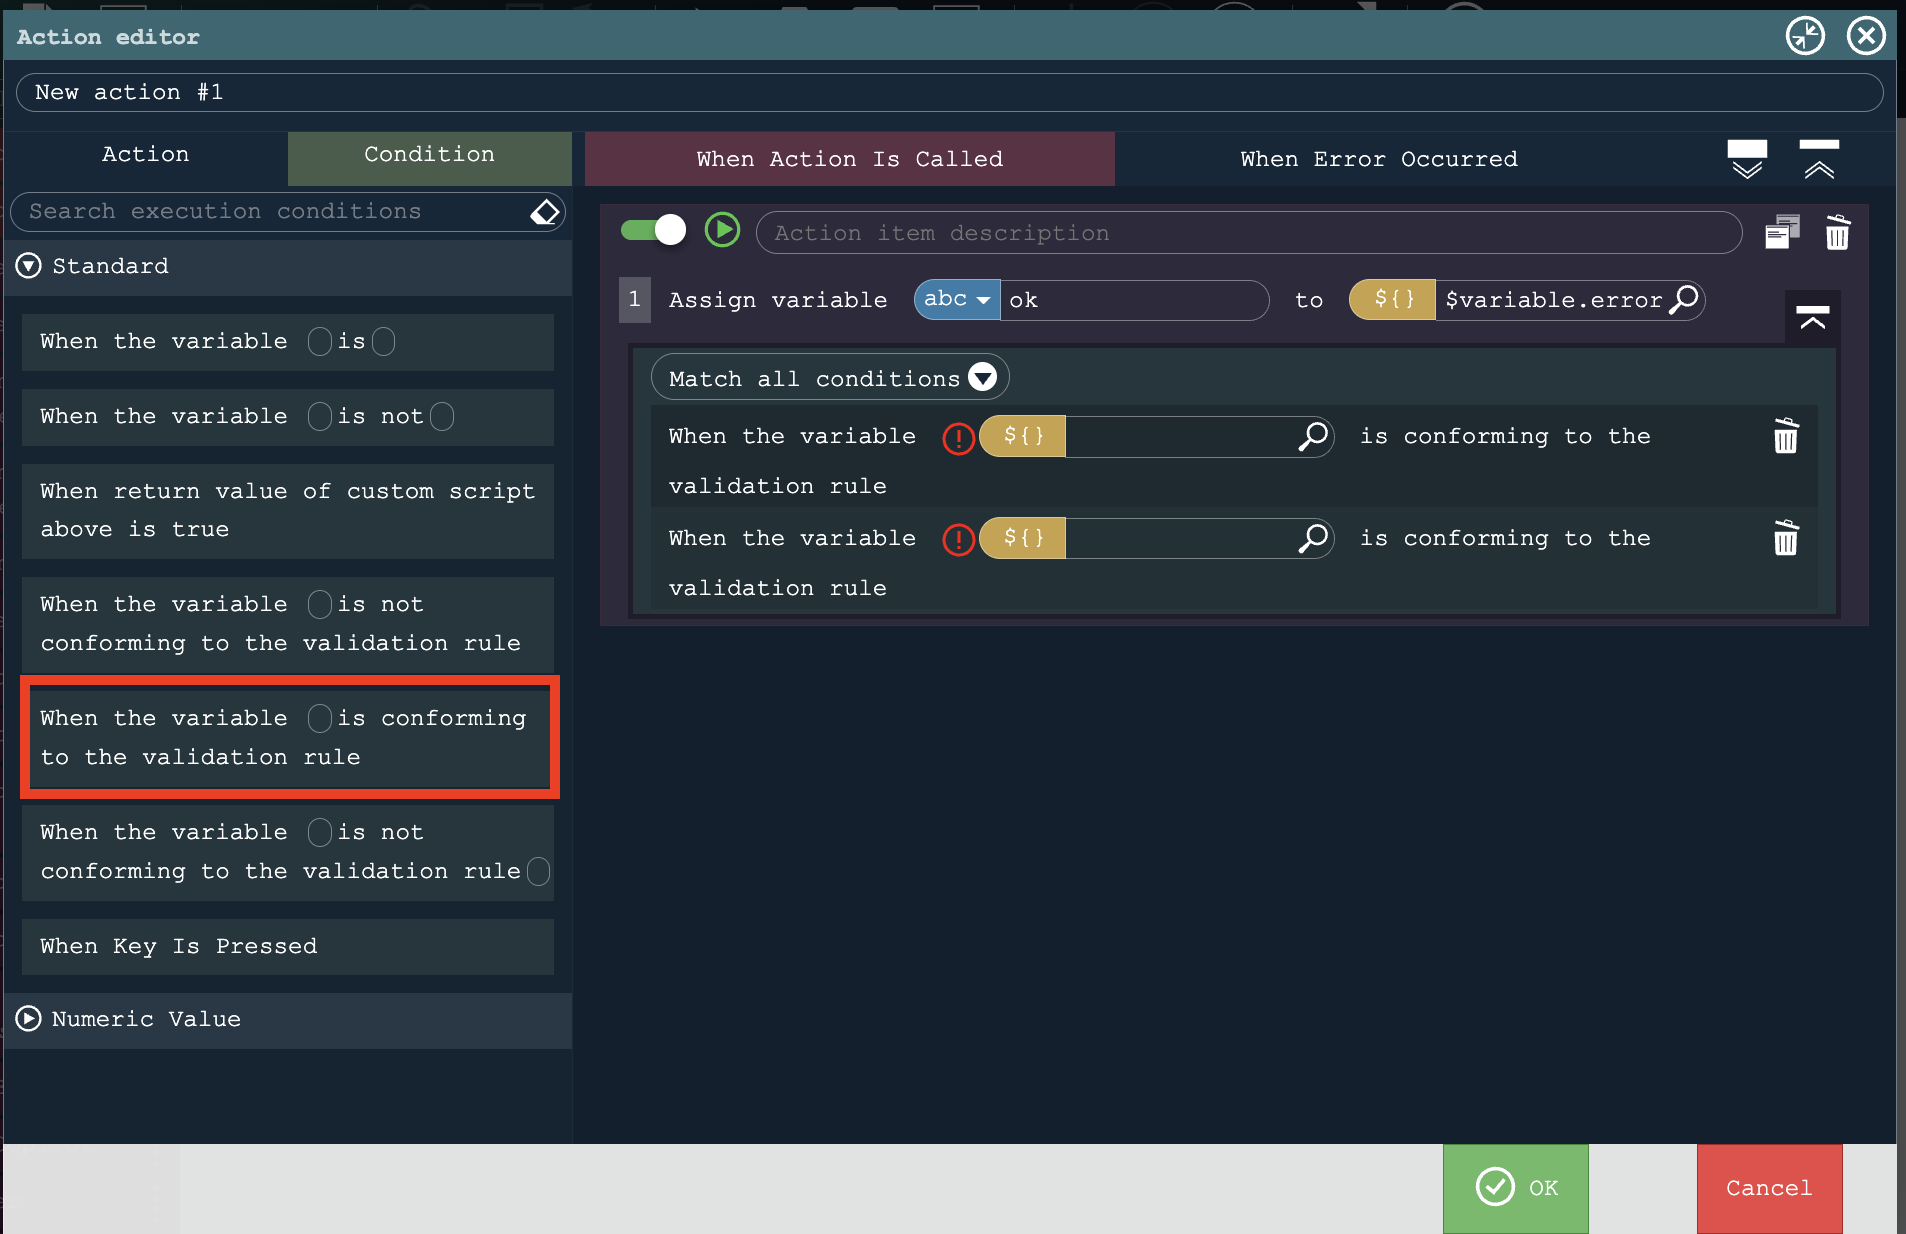Collapse the conditions block of item 1
The width and height of the screenshot is (1906, 1234).
click(x=1812, y=319)
